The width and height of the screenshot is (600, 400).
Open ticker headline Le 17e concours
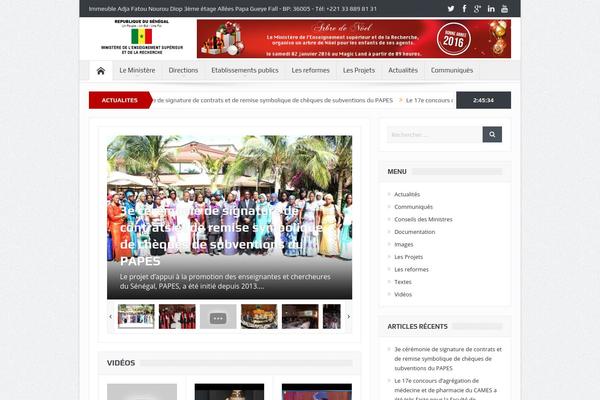pos(429,100)
